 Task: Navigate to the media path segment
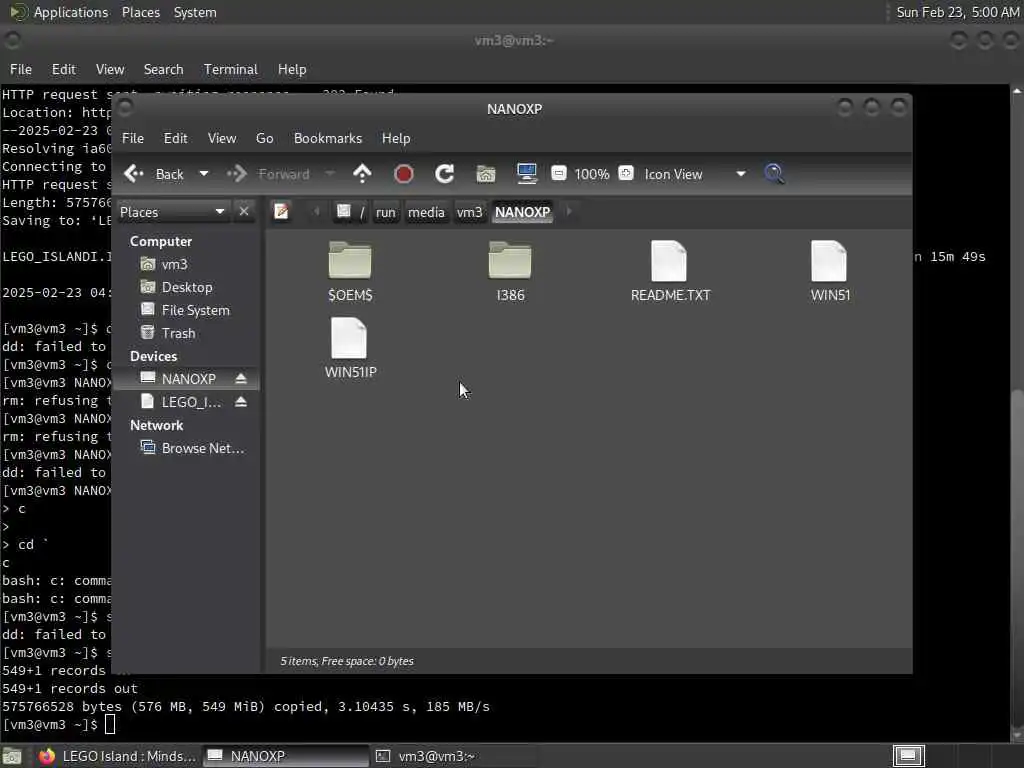[x=426, y=212]
